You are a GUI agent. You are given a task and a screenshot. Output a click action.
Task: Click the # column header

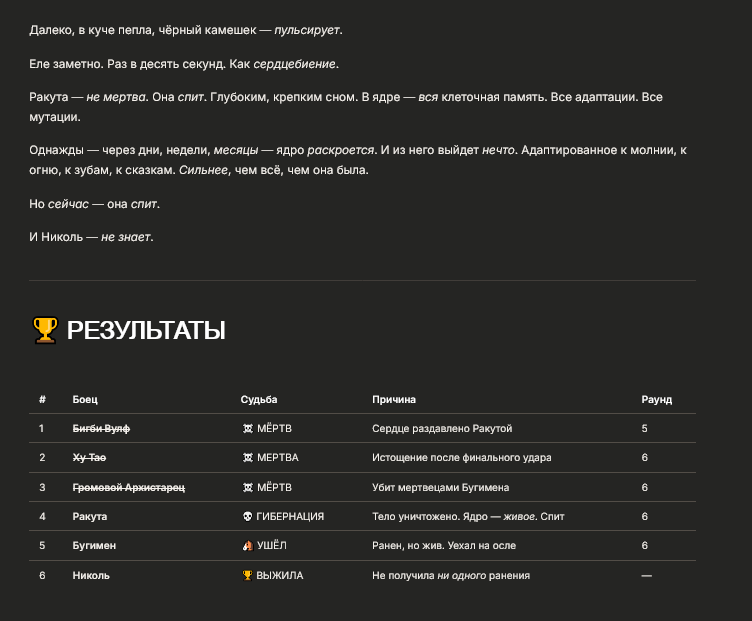click(42, 399)
